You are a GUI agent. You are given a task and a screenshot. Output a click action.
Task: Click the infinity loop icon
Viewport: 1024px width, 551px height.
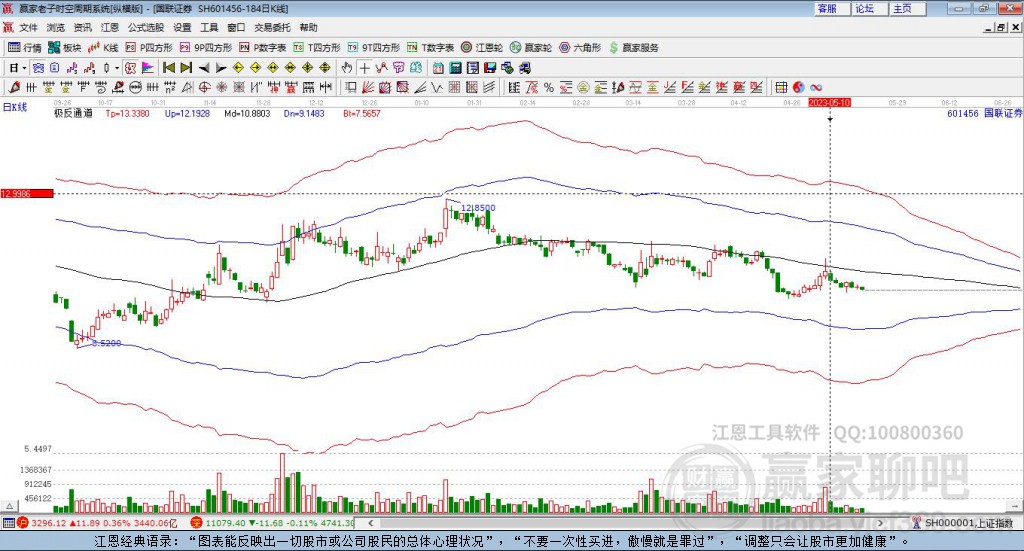(x=816, y=87)
